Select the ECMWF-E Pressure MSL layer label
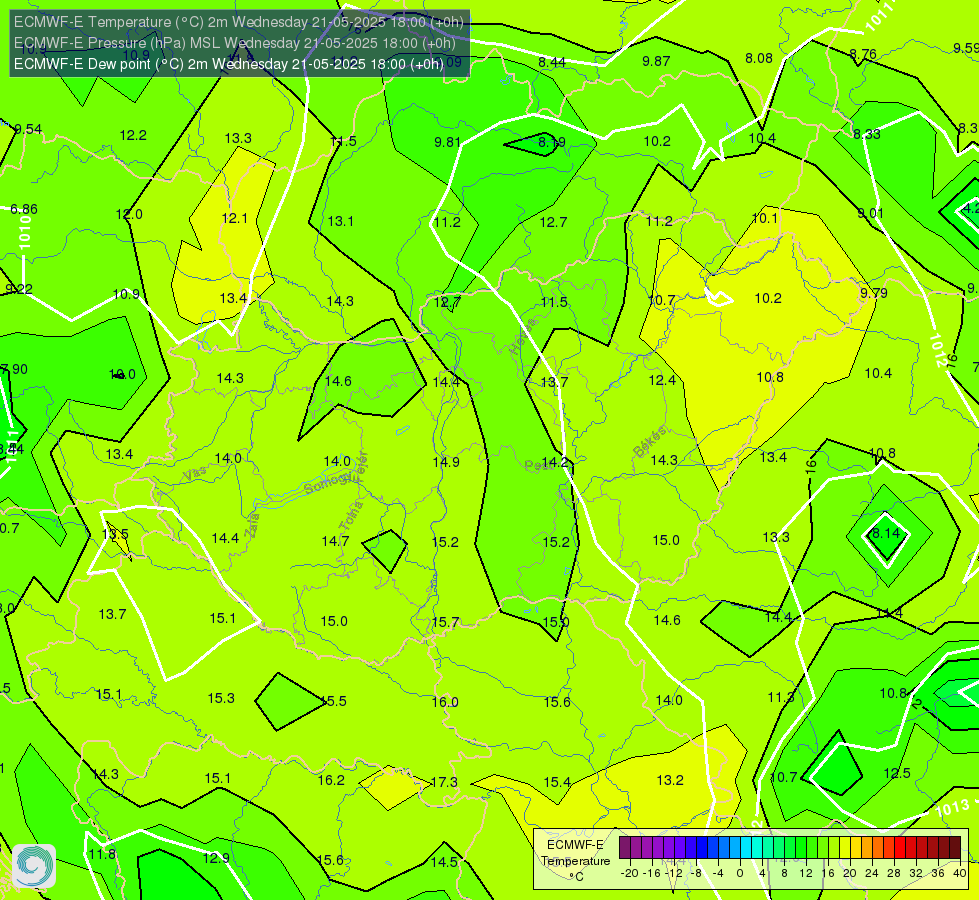 pos(235,43)
